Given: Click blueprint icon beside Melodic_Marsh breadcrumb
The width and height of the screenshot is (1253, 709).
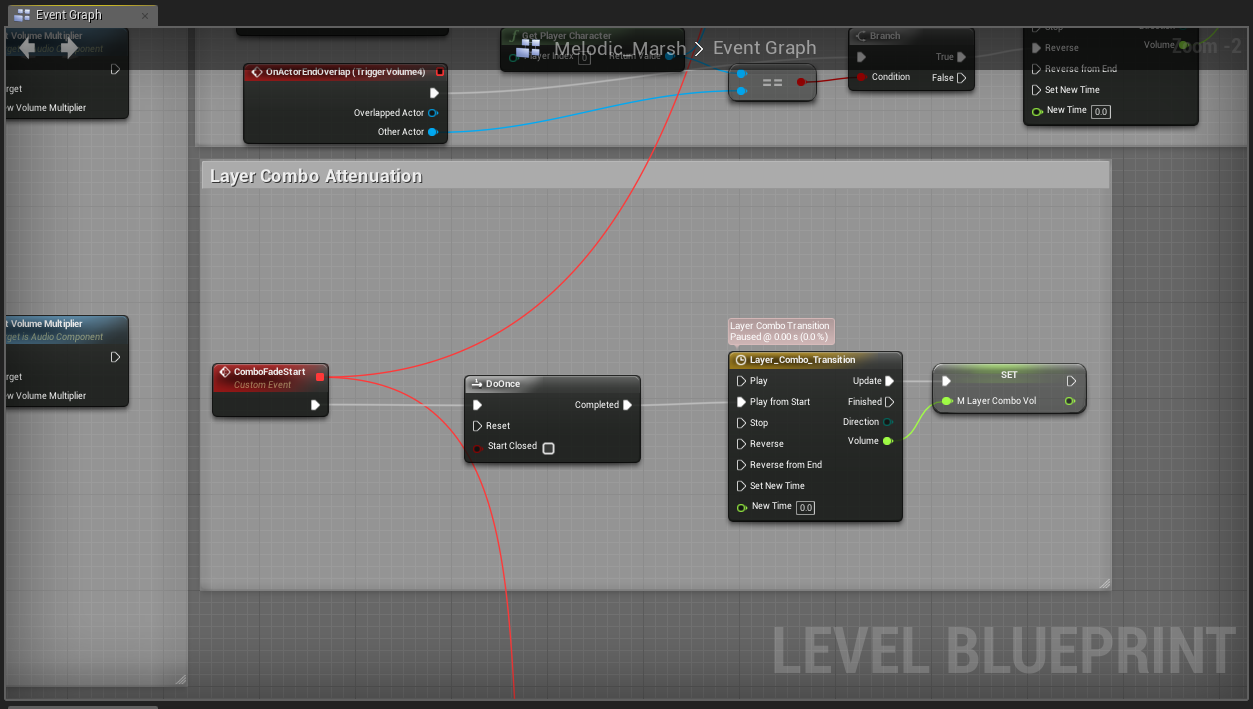Looking at the screenshot, I should [x=528, y=48].
